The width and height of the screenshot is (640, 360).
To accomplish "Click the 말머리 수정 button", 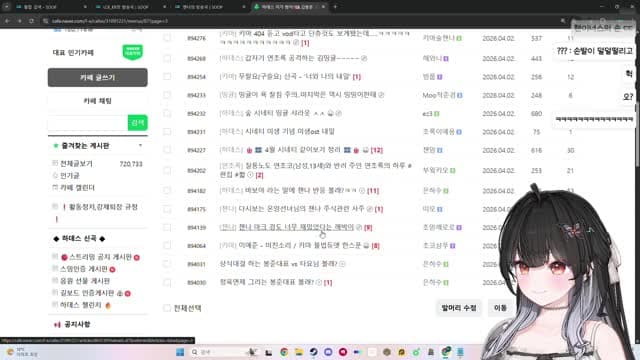I will pyautogui.click(x=459, y=308).
